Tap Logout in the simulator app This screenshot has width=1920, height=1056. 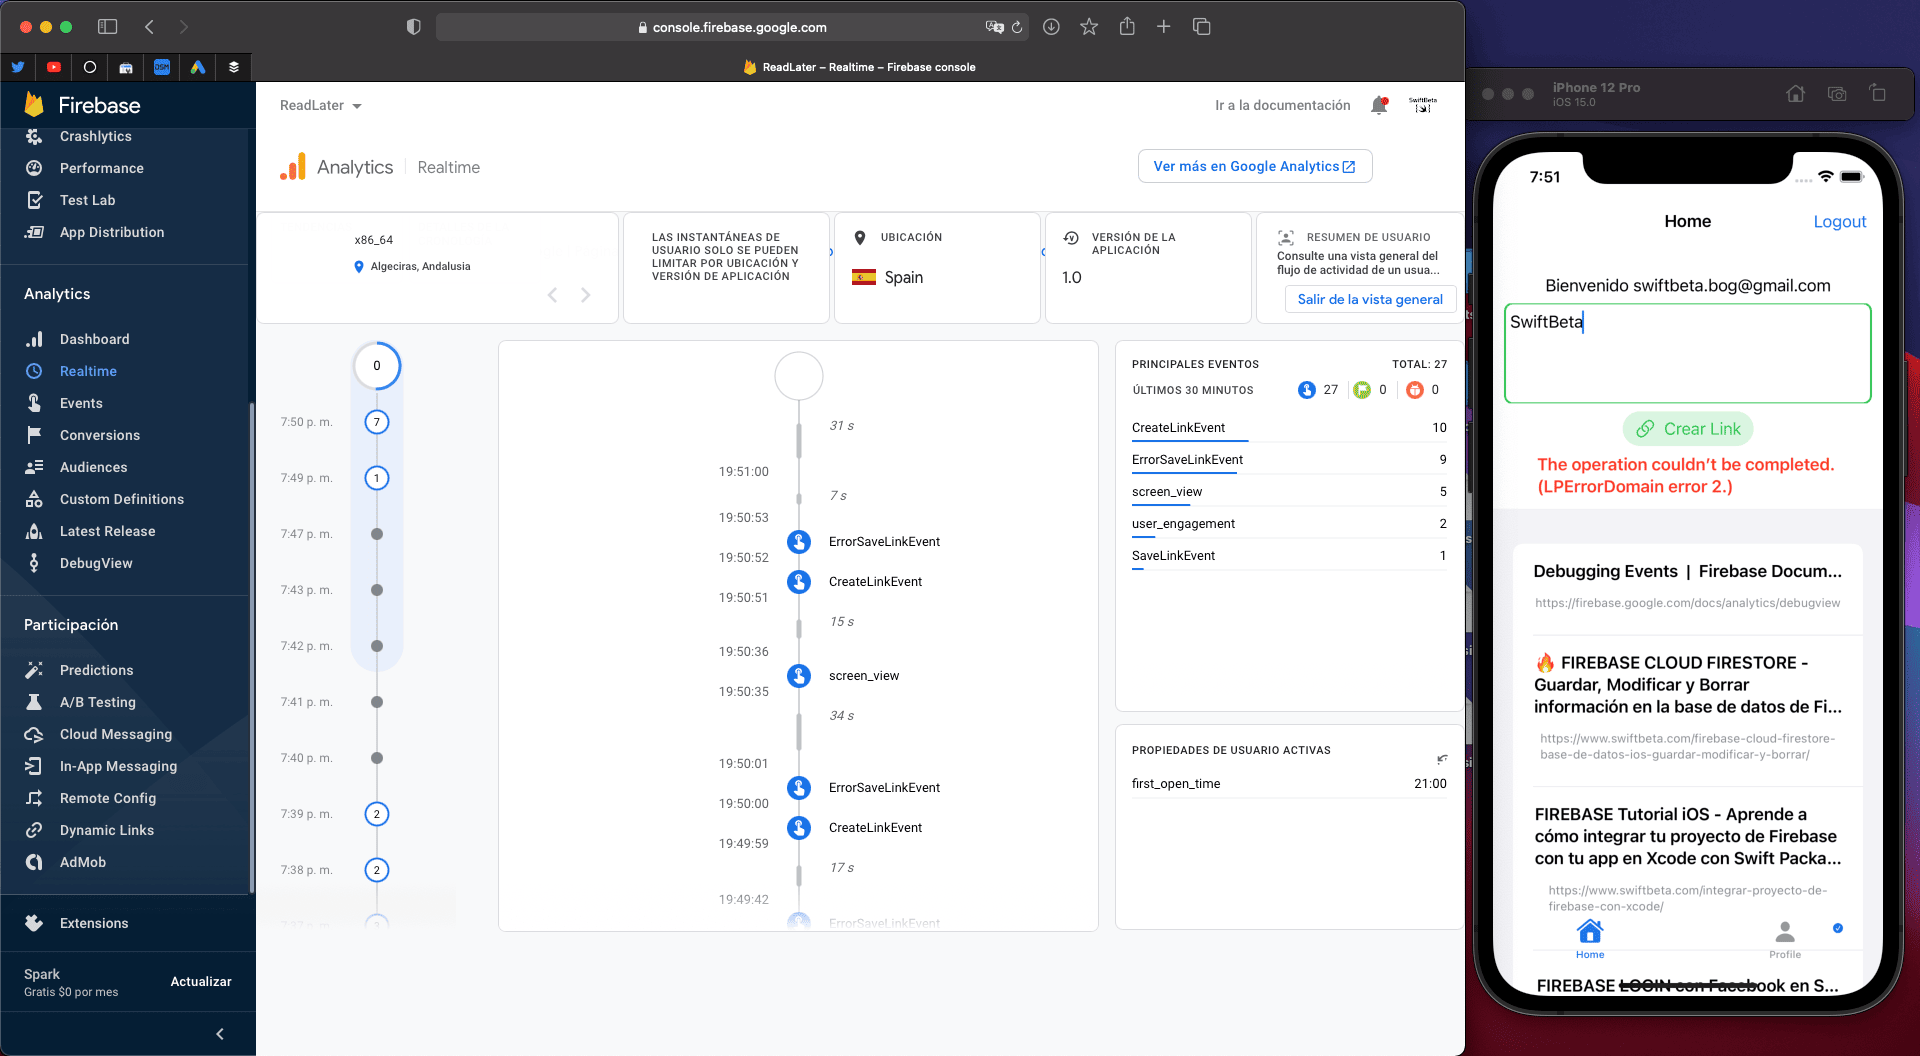1840,222
